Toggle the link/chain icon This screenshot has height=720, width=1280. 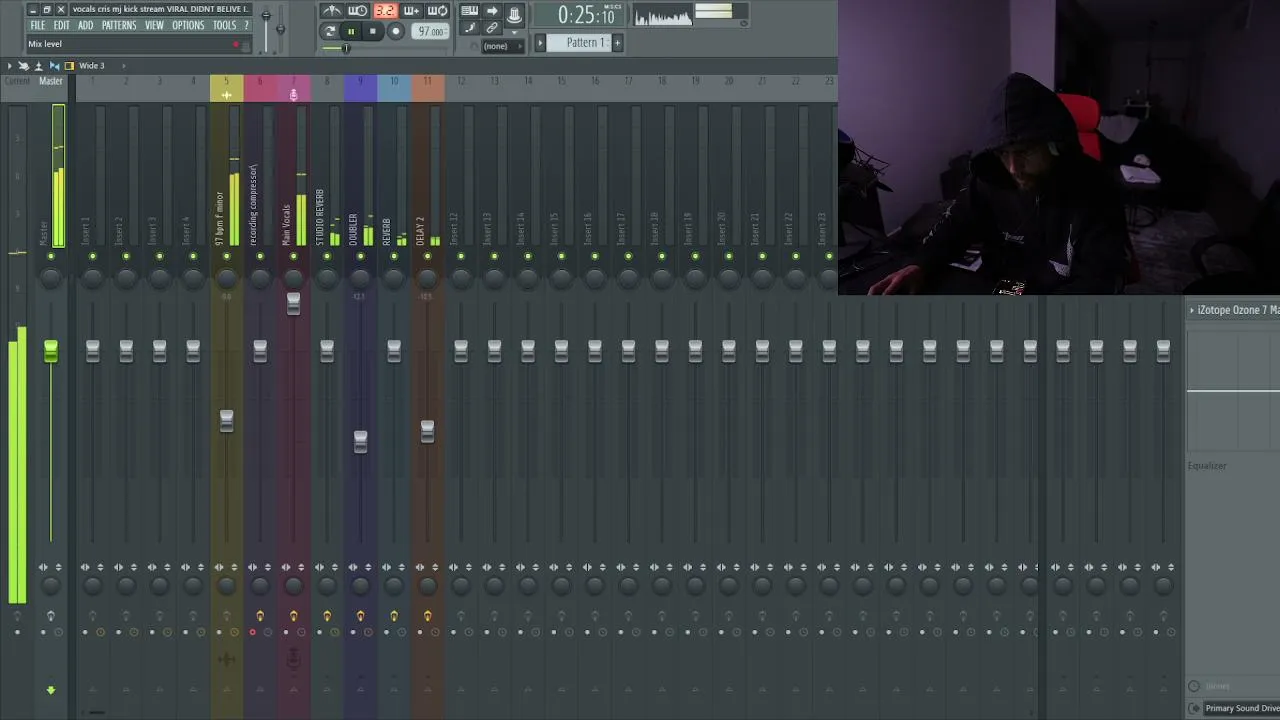(492, 29)
